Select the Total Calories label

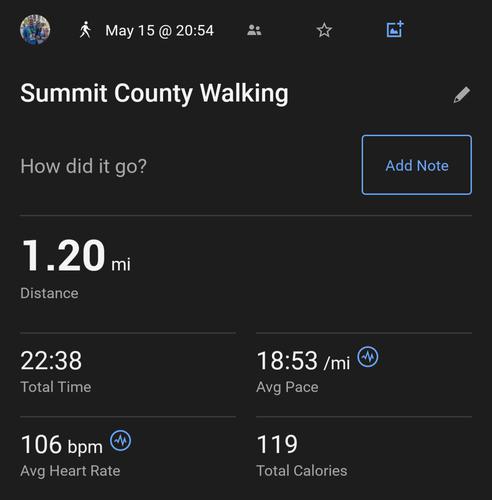coord(302,471)
